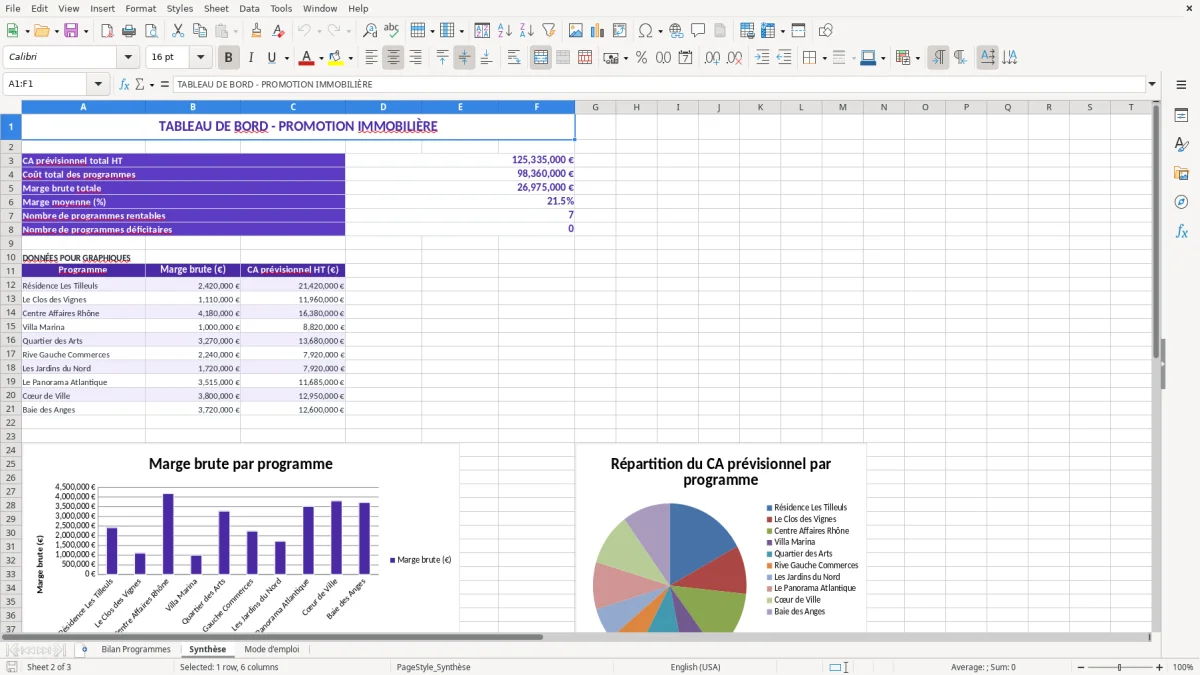Click the Select Function sigma button
This screenshot has width=1200, height=675.
click(139, 85)
